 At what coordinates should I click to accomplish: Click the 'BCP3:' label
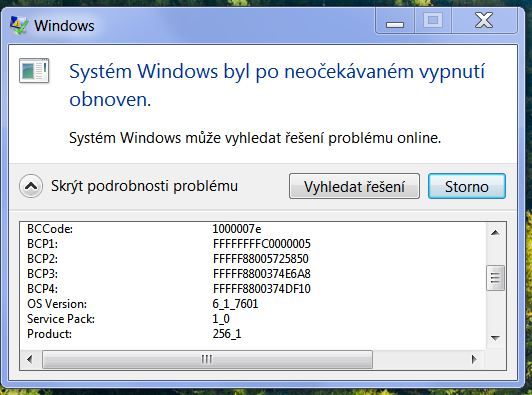42,274
